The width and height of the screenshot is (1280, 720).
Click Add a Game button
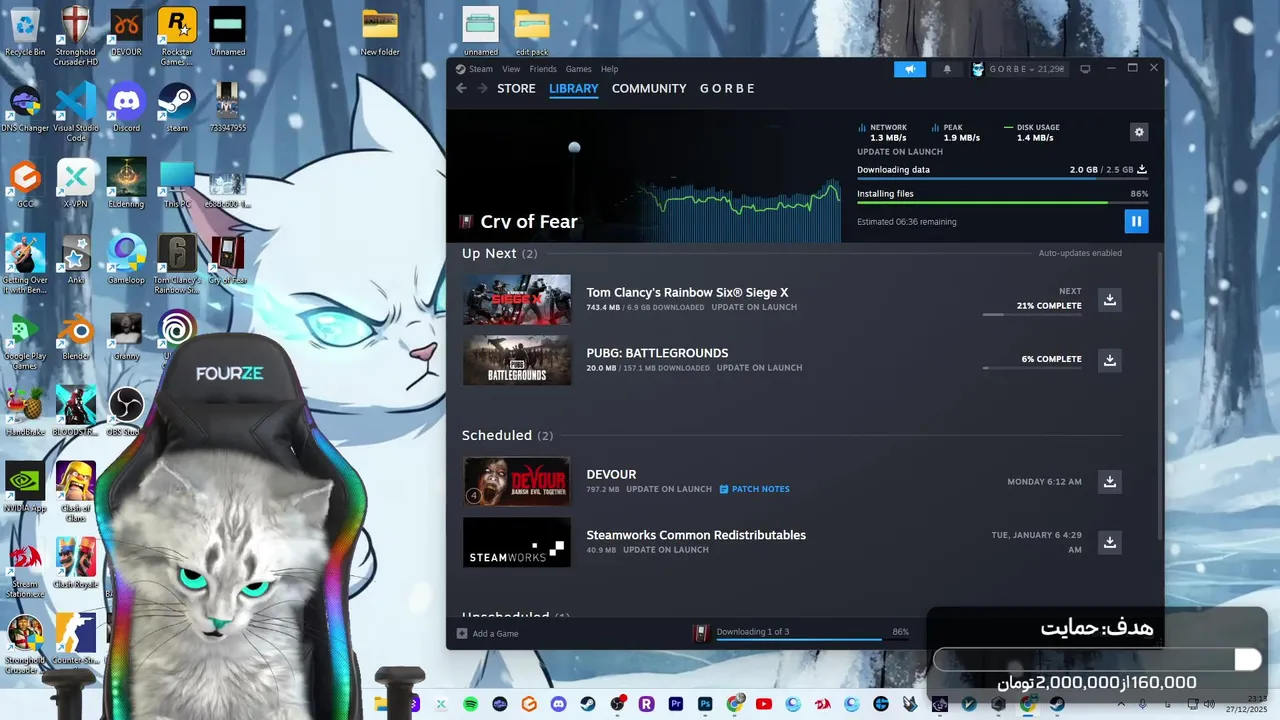coord(488,633)
